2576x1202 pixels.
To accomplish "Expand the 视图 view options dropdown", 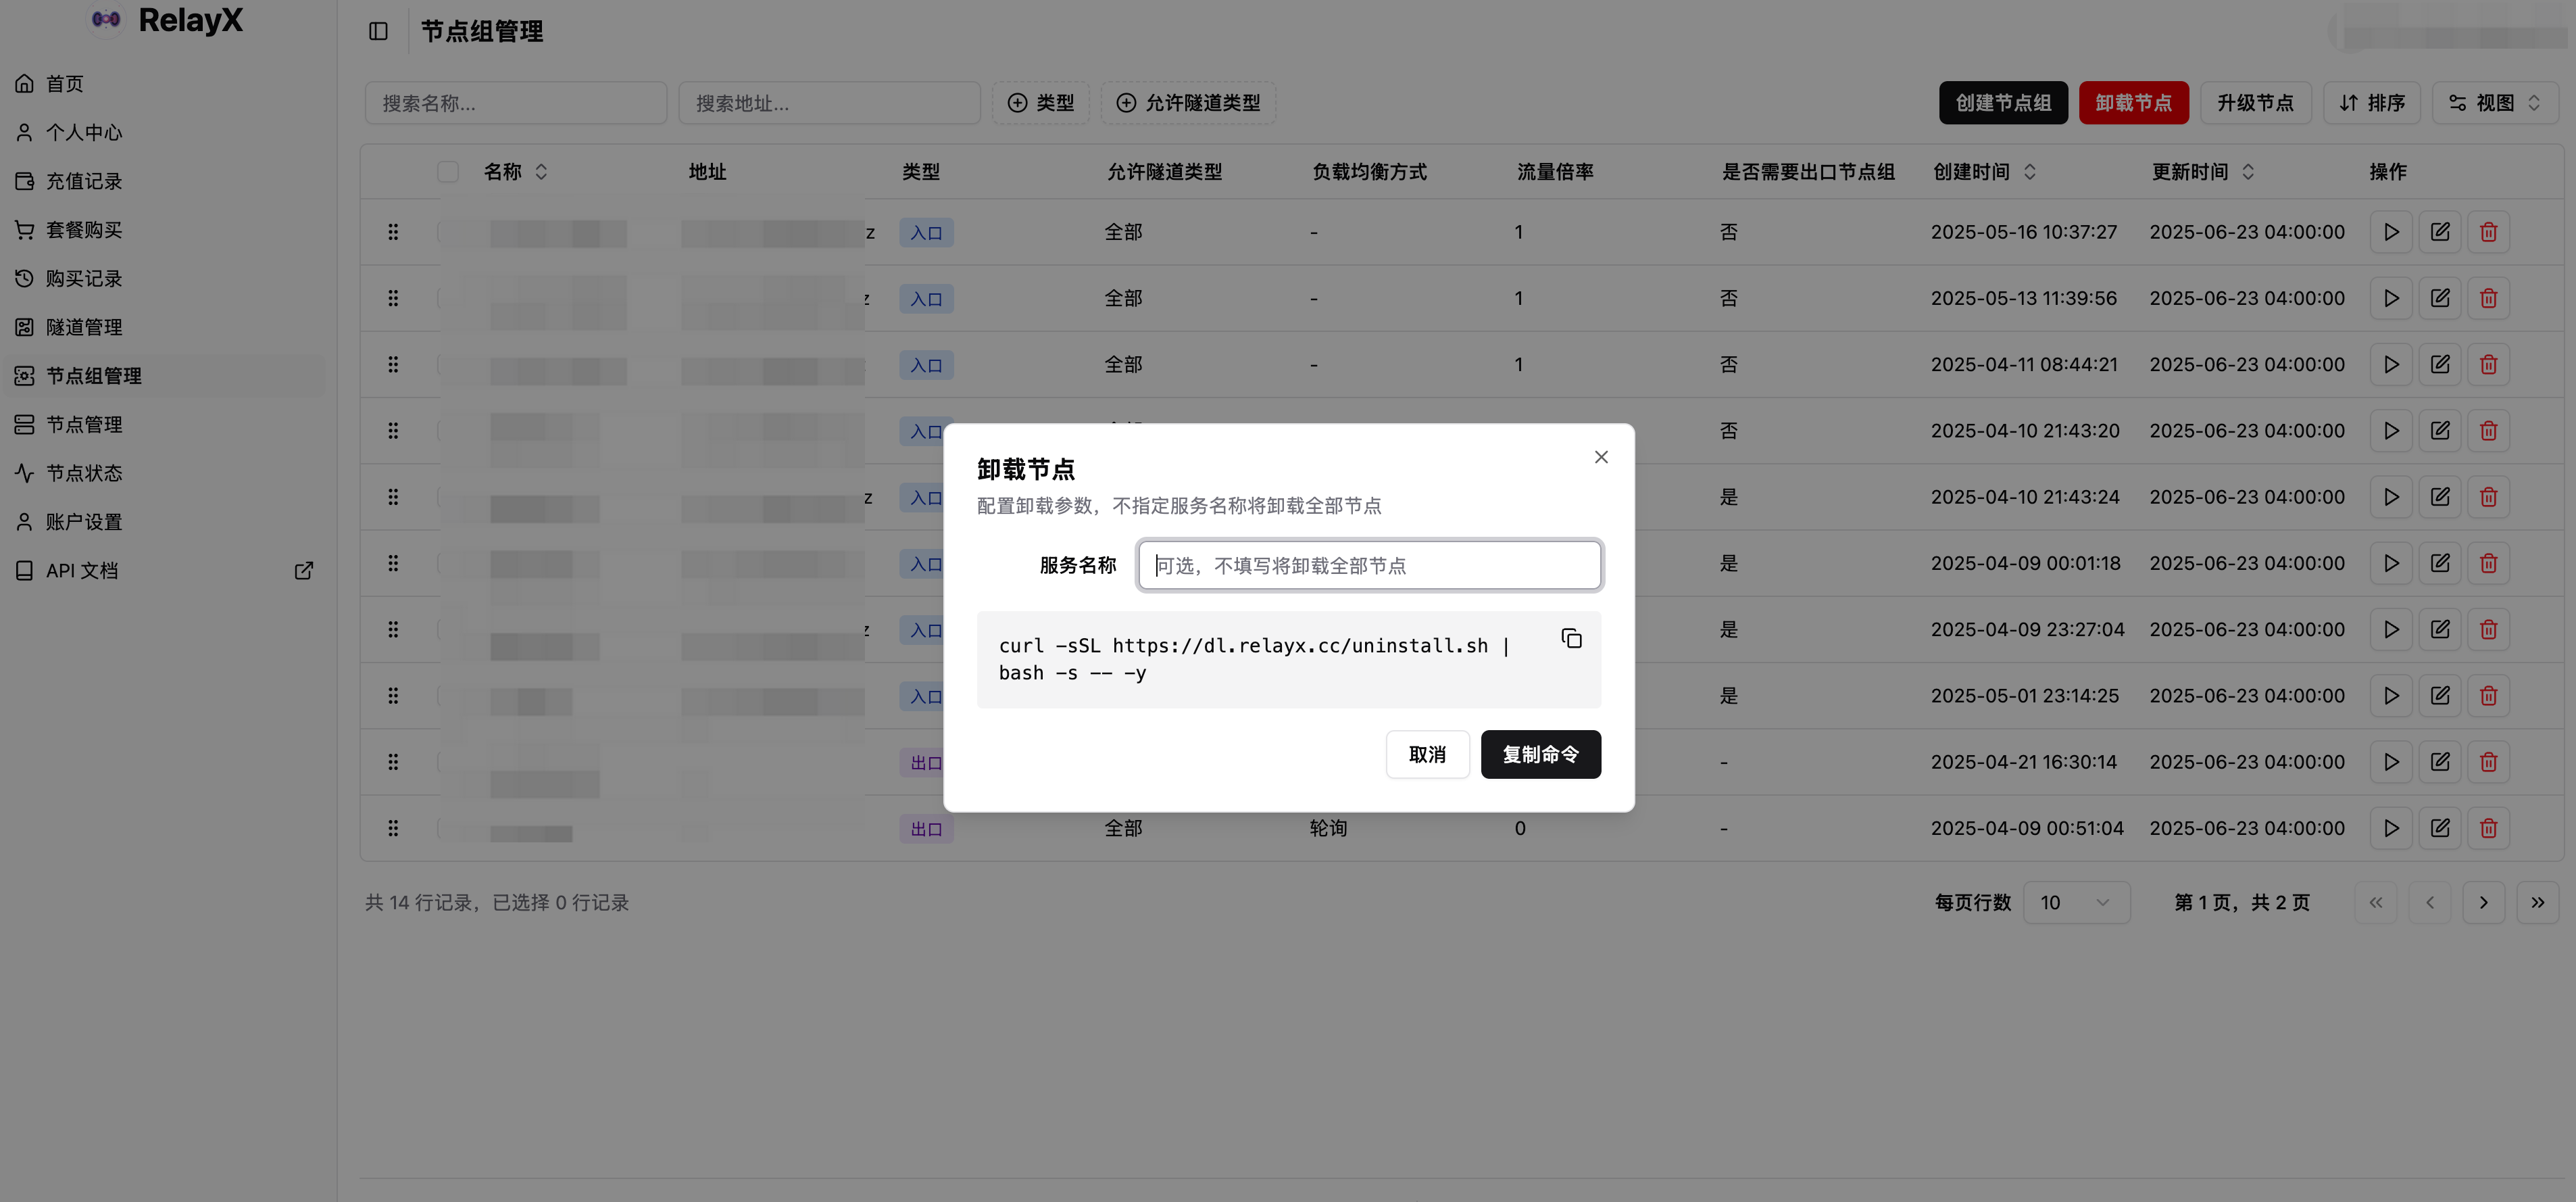I will tap(2495, 103).
